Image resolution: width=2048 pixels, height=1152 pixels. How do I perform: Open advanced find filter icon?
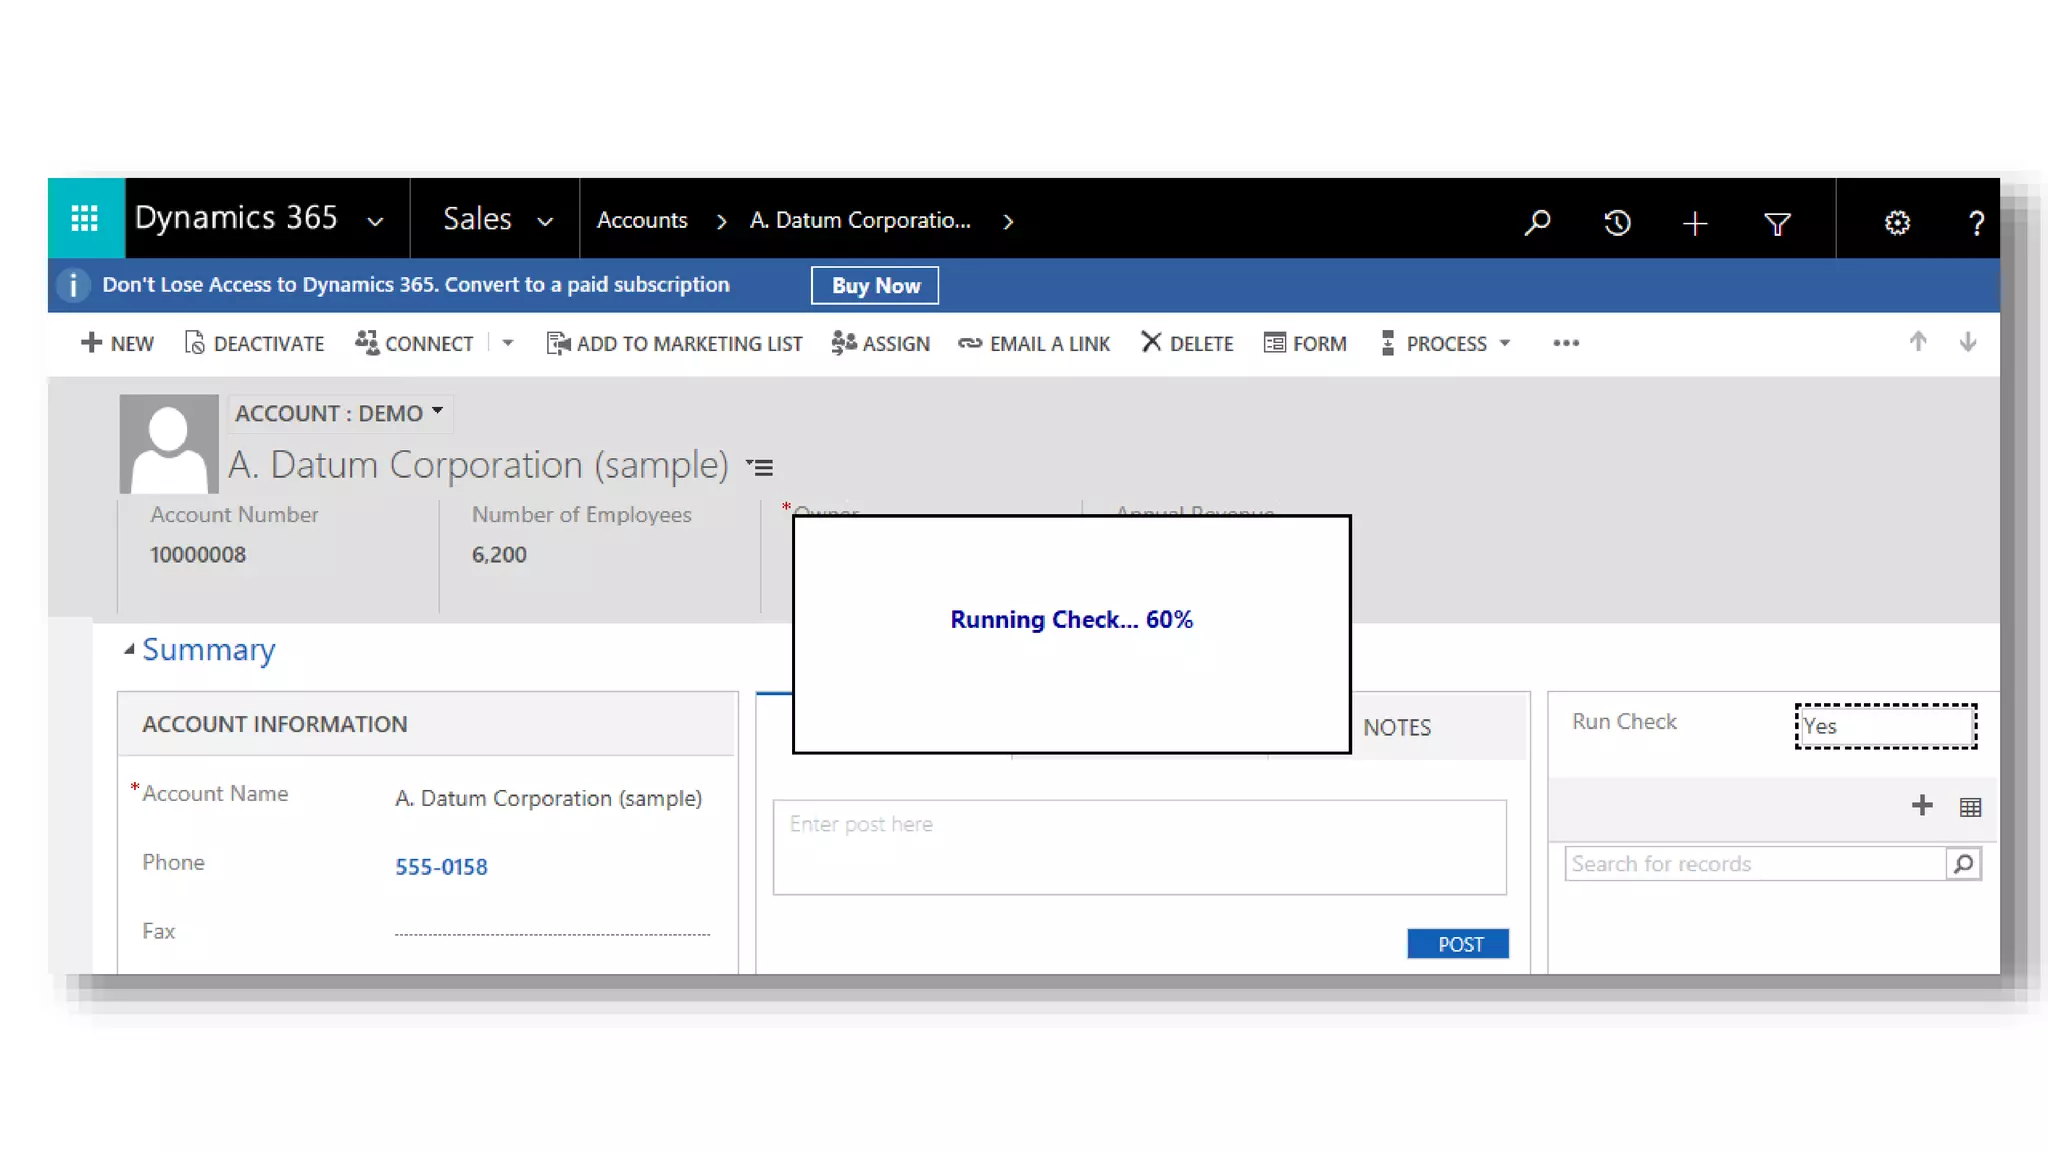(1777, 223)
